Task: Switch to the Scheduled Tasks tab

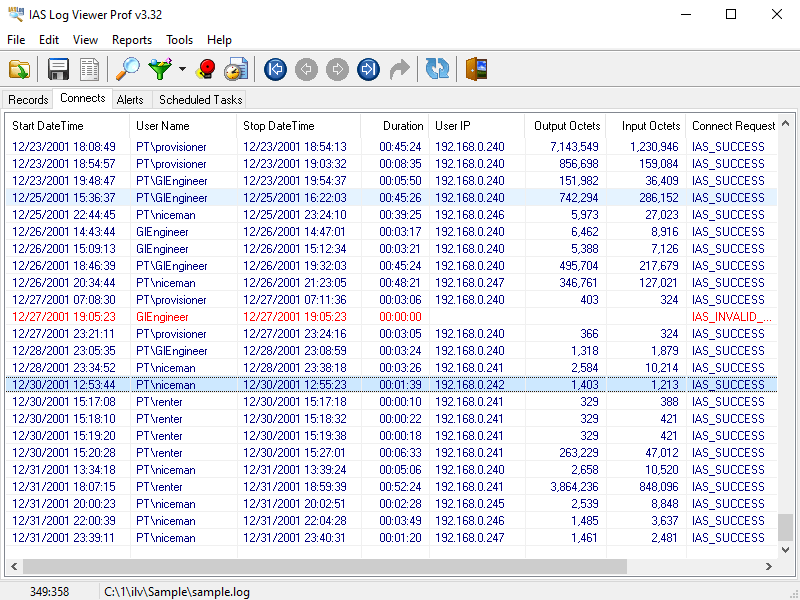Action: [201, 99]
